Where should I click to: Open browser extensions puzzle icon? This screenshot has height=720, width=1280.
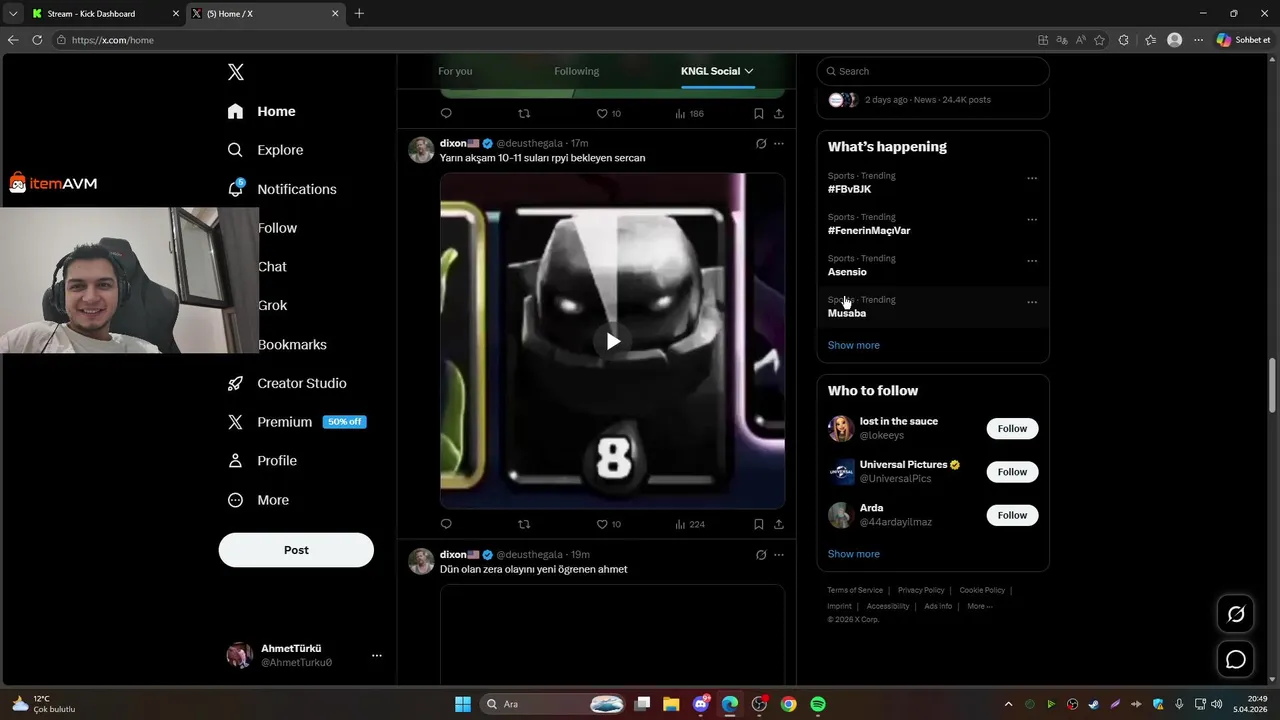pyautogui.click(x=1124, y=40)
